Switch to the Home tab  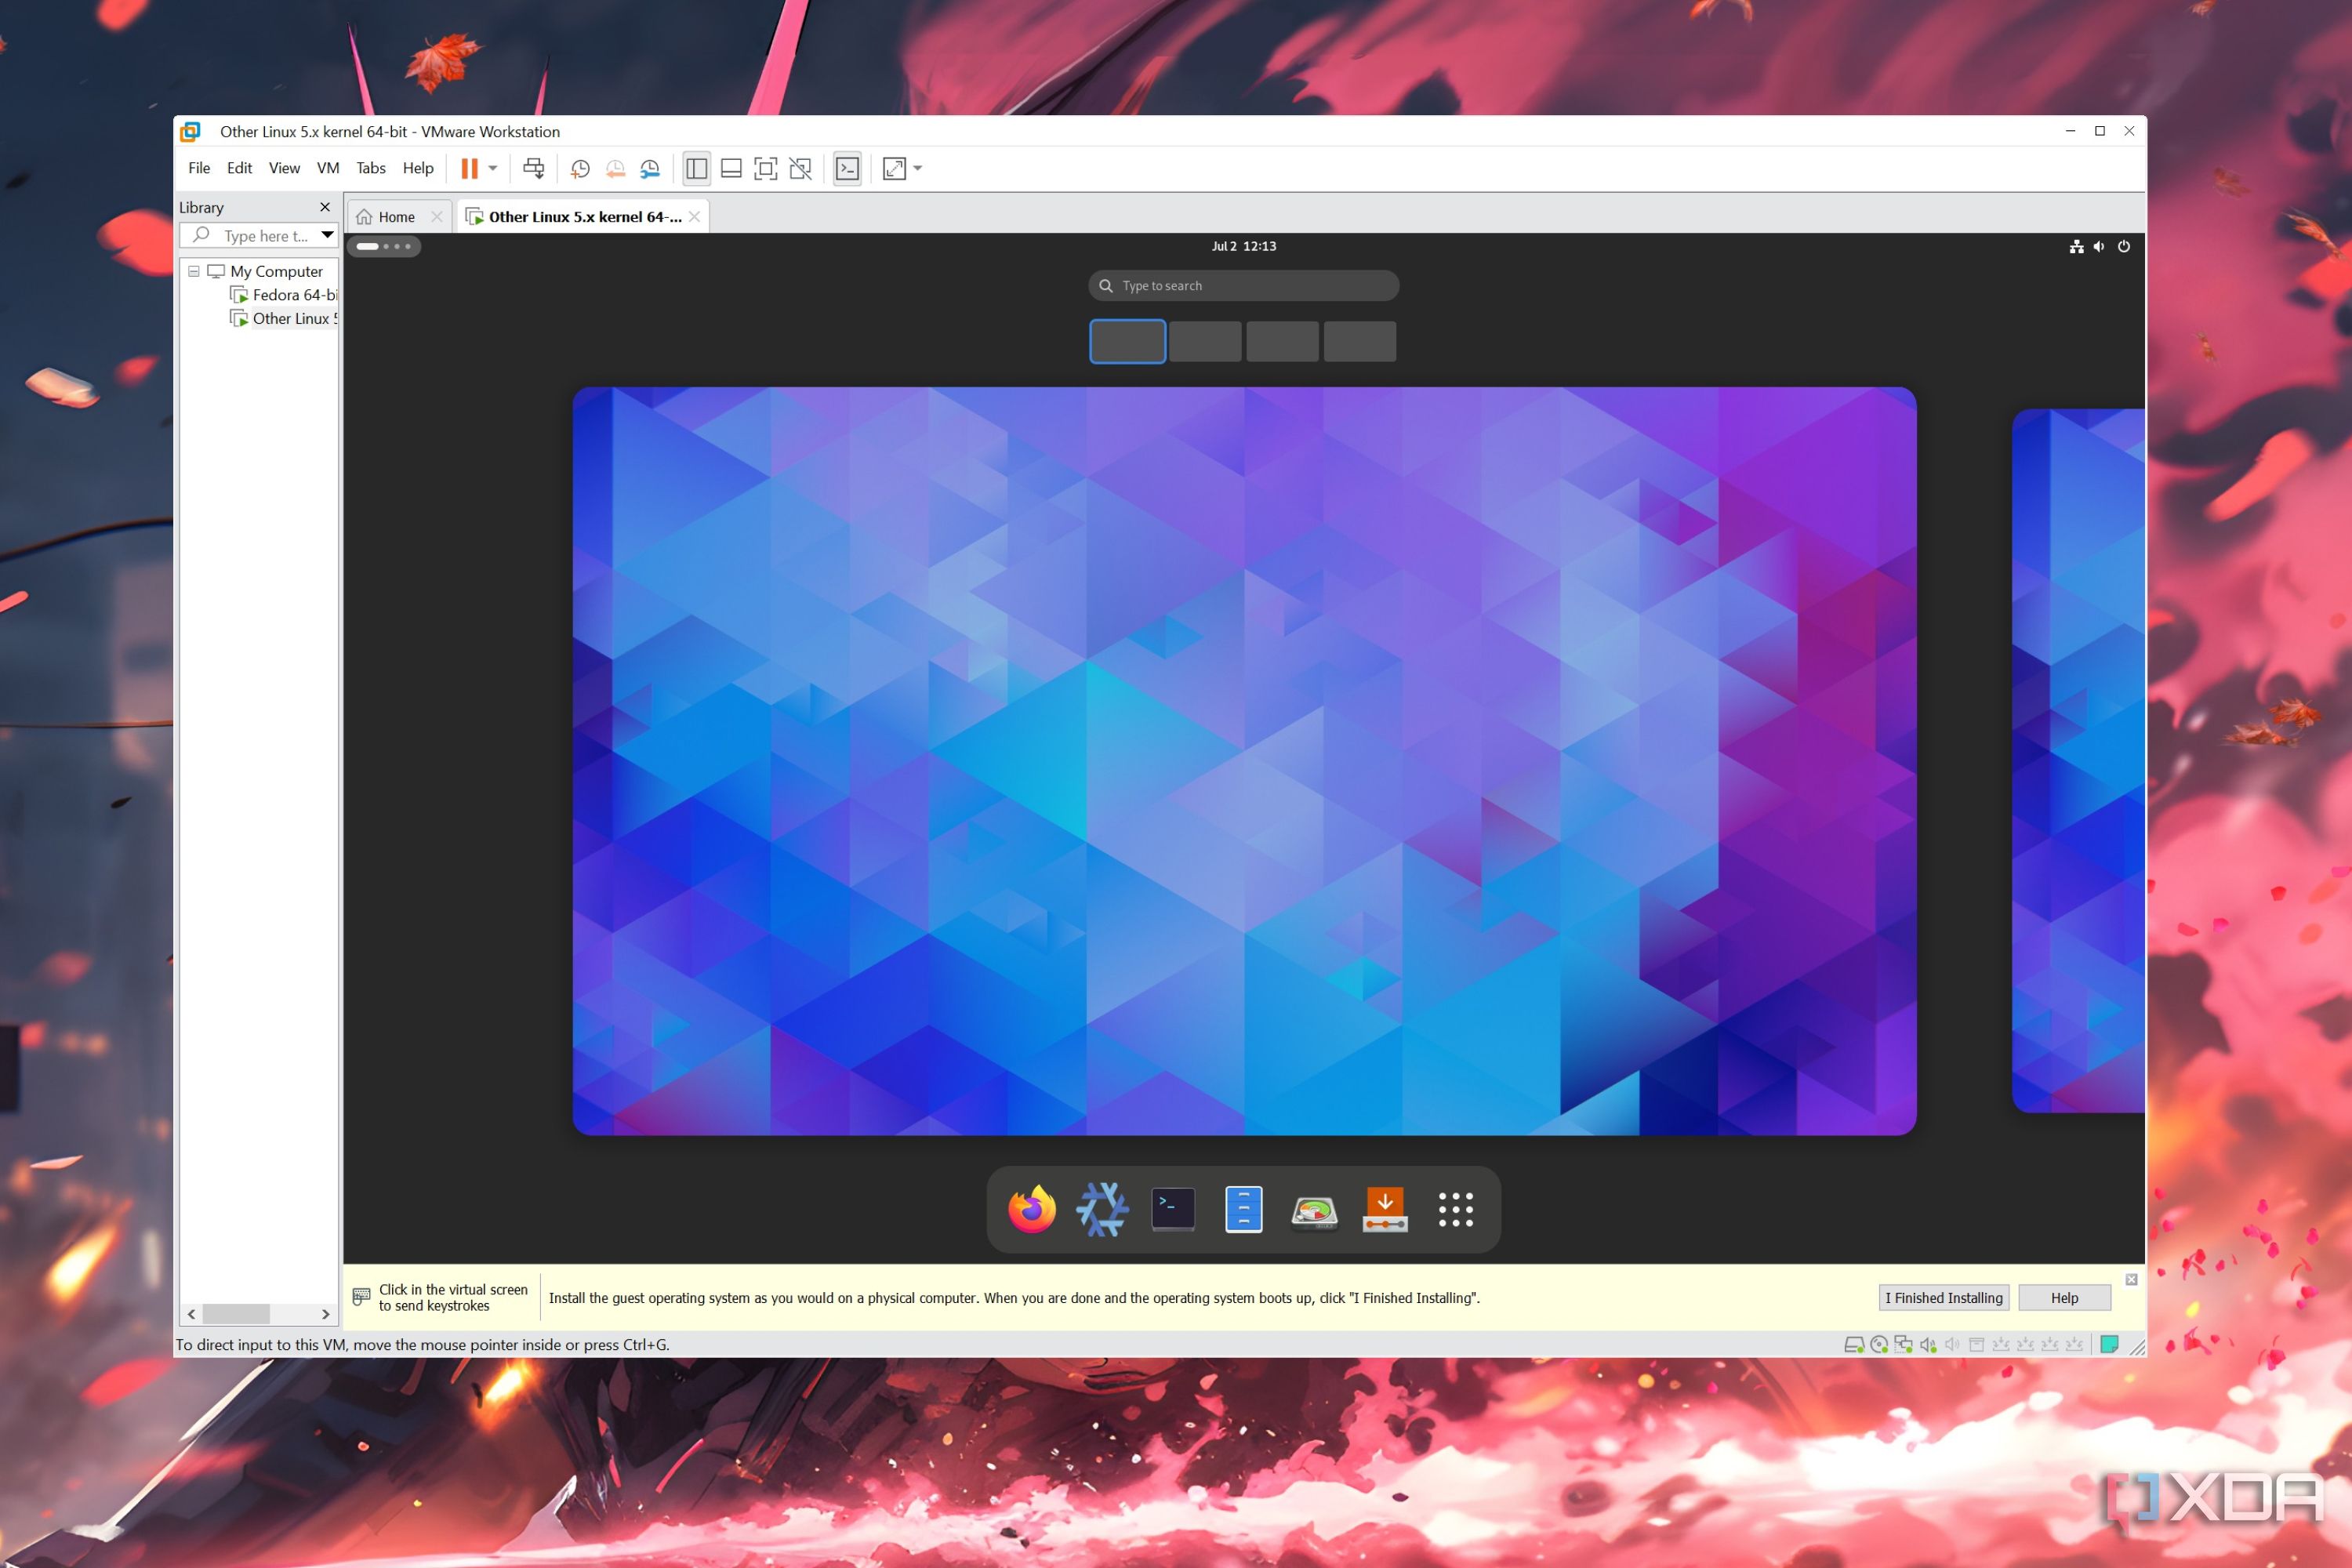[394, 216]
